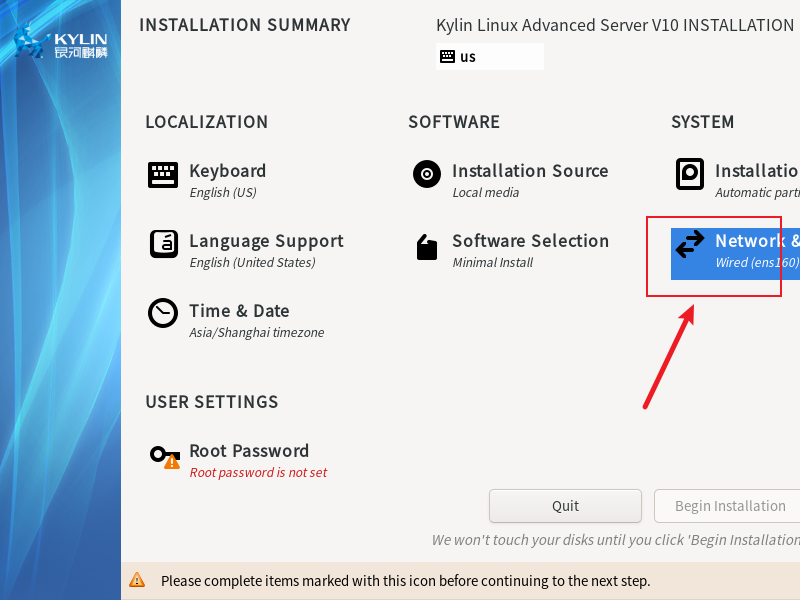Click the warning message in bottom bar
The height and width of the screenshot is (600, 800).
pyautogui.click(x=405, y=581)
